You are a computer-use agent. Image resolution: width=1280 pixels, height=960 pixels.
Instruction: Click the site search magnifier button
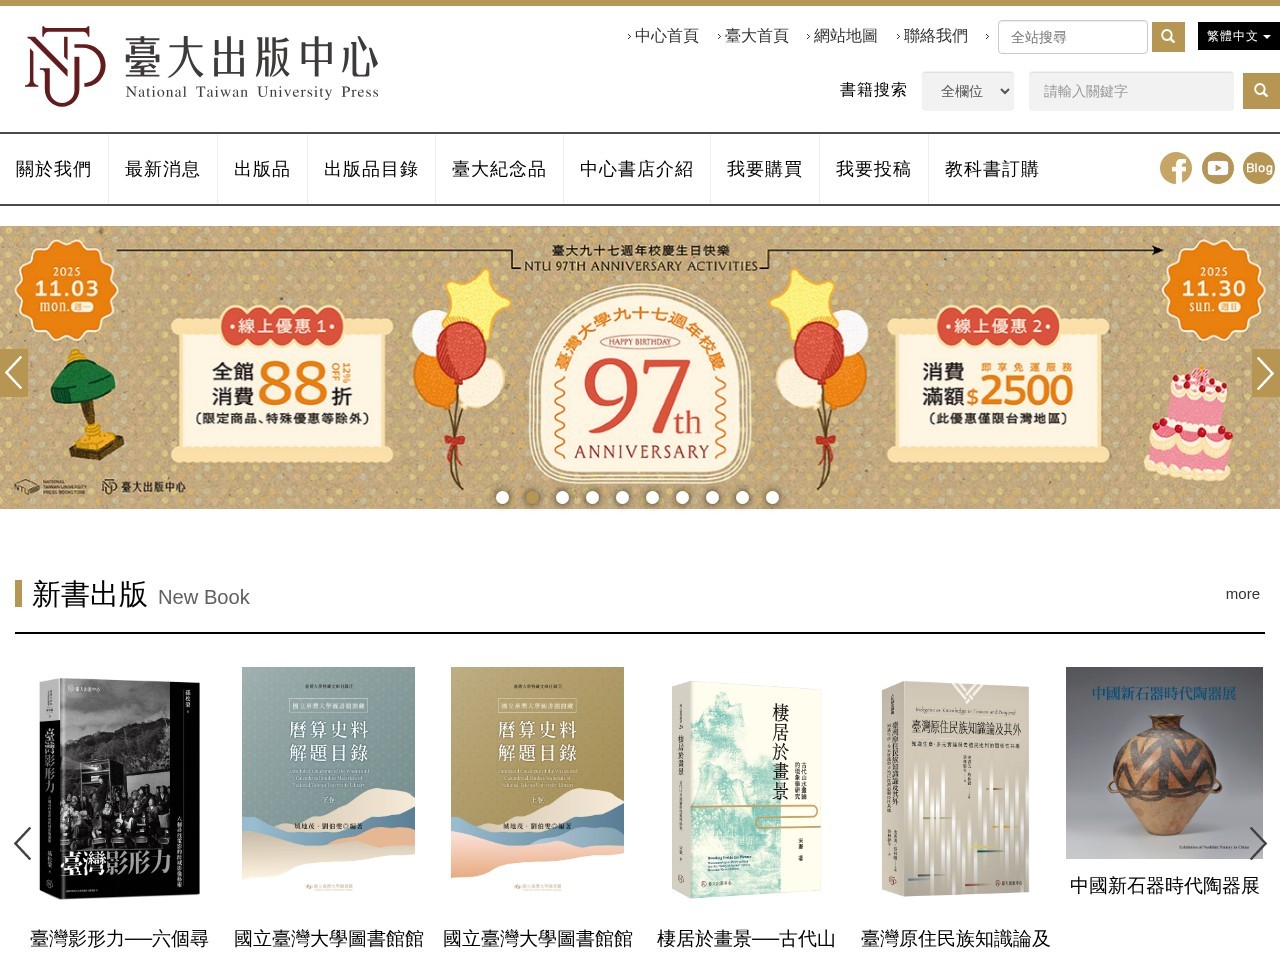1168,37
